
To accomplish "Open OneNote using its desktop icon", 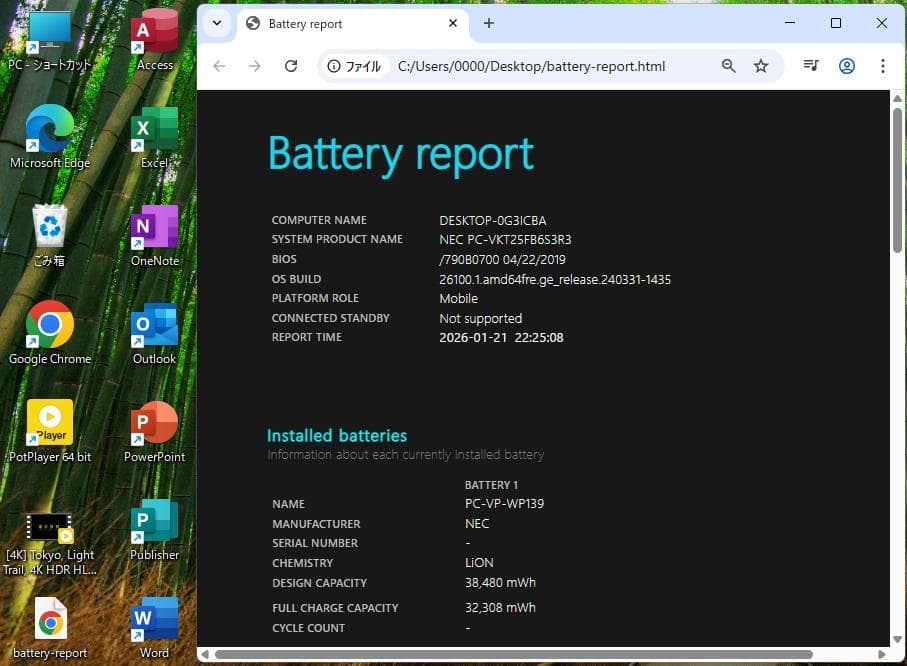I will 152,227.
